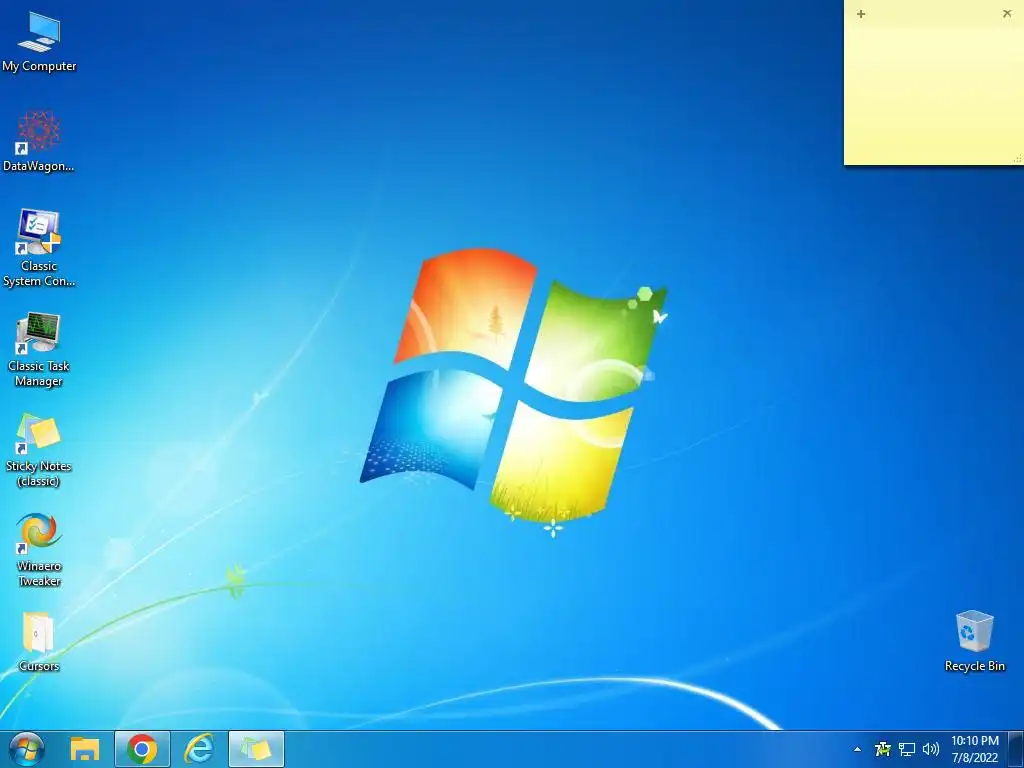The image size is (1024, 768).
Task: Switch to Google Chrome in taskbar
Action: click(142, 749)
